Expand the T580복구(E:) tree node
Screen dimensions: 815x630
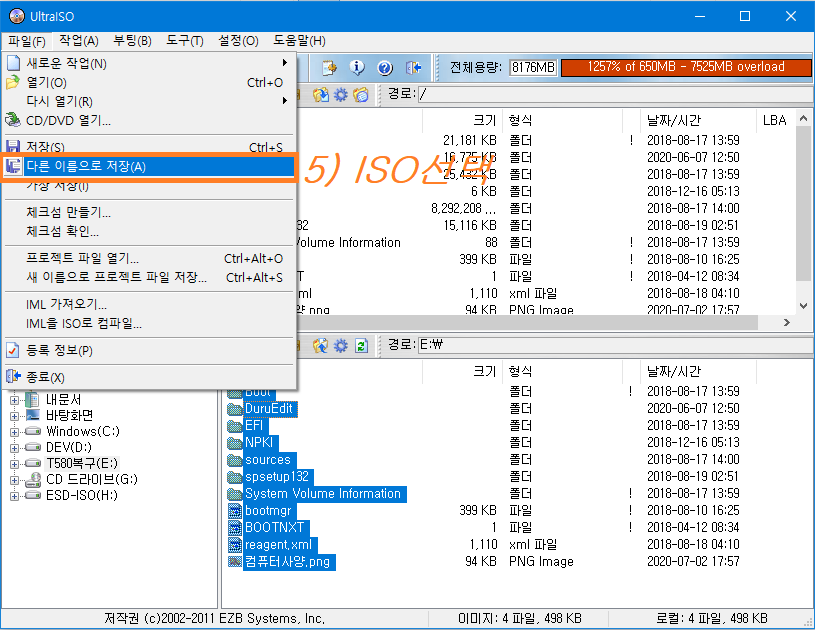[14, 464]
